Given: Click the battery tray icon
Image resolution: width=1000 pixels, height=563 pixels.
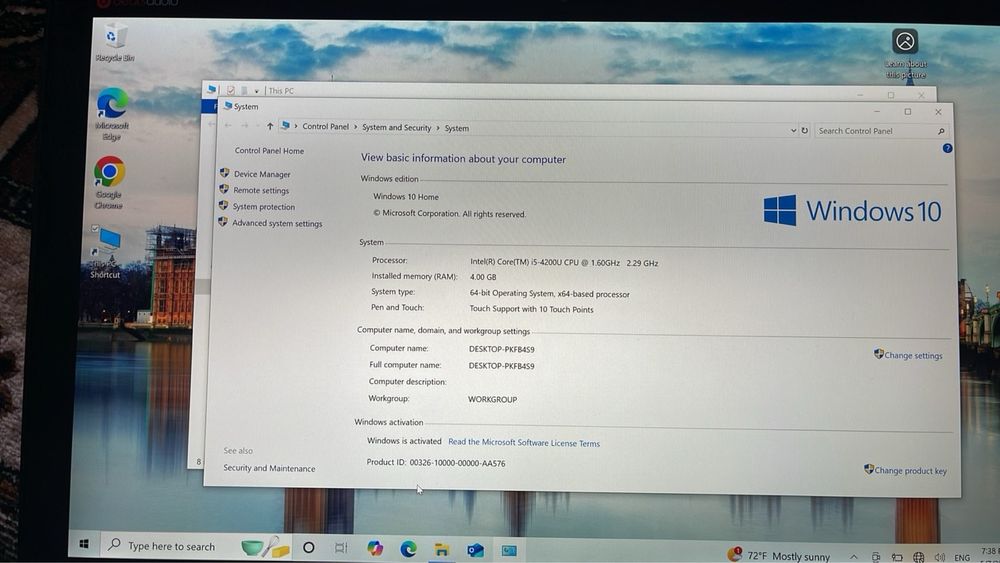Looking at the screenshot, I should point(897,557).
